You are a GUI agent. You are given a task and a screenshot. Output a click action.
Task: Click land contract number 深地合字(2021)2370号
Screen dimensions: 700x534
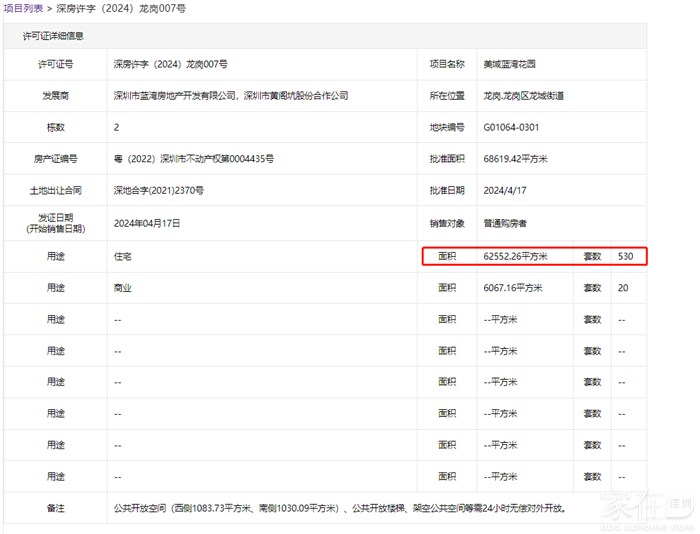click(159, 191)
